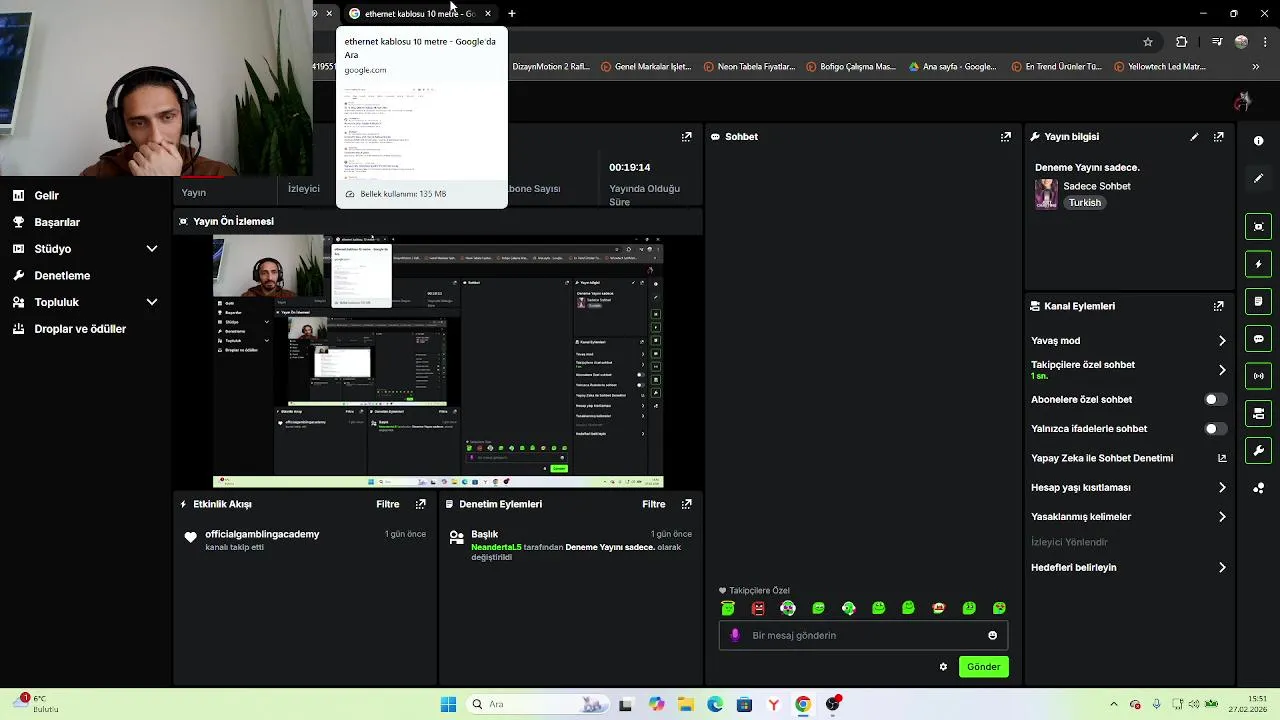Click the lightning bolt quick action icon

pos(1258,264)
